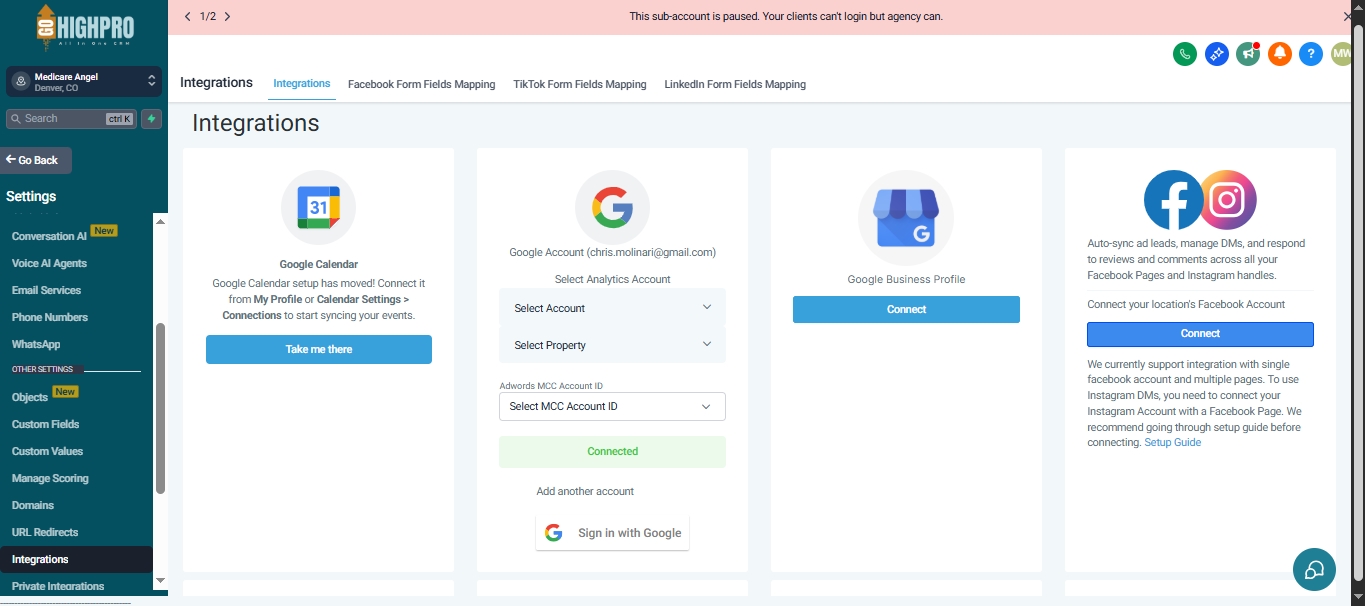Click inside the sidebar search field
The height and width of the screenshot is (606, 1365).
click(x=70, y=118)
